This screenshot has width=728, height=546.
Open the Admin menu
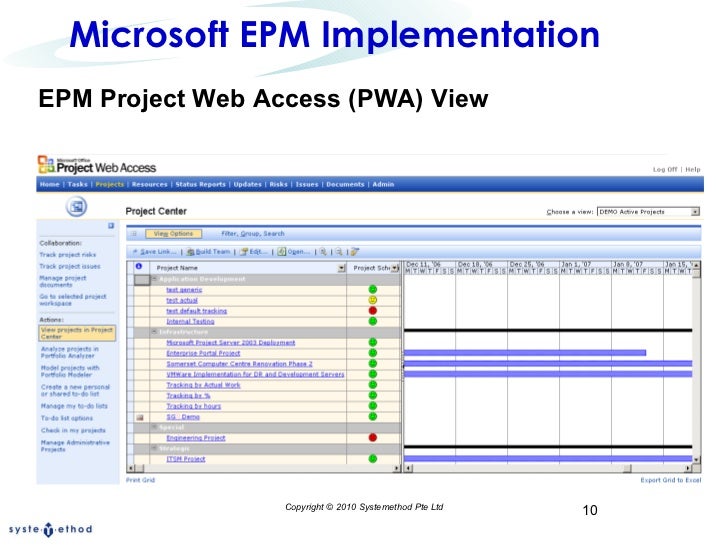(x=383, y=184)
